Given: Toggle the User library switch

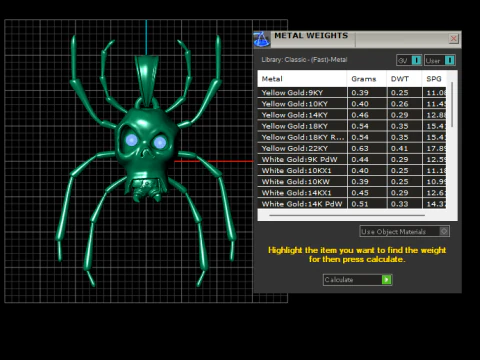Looking at the screenshot, I should click(440, 60).
